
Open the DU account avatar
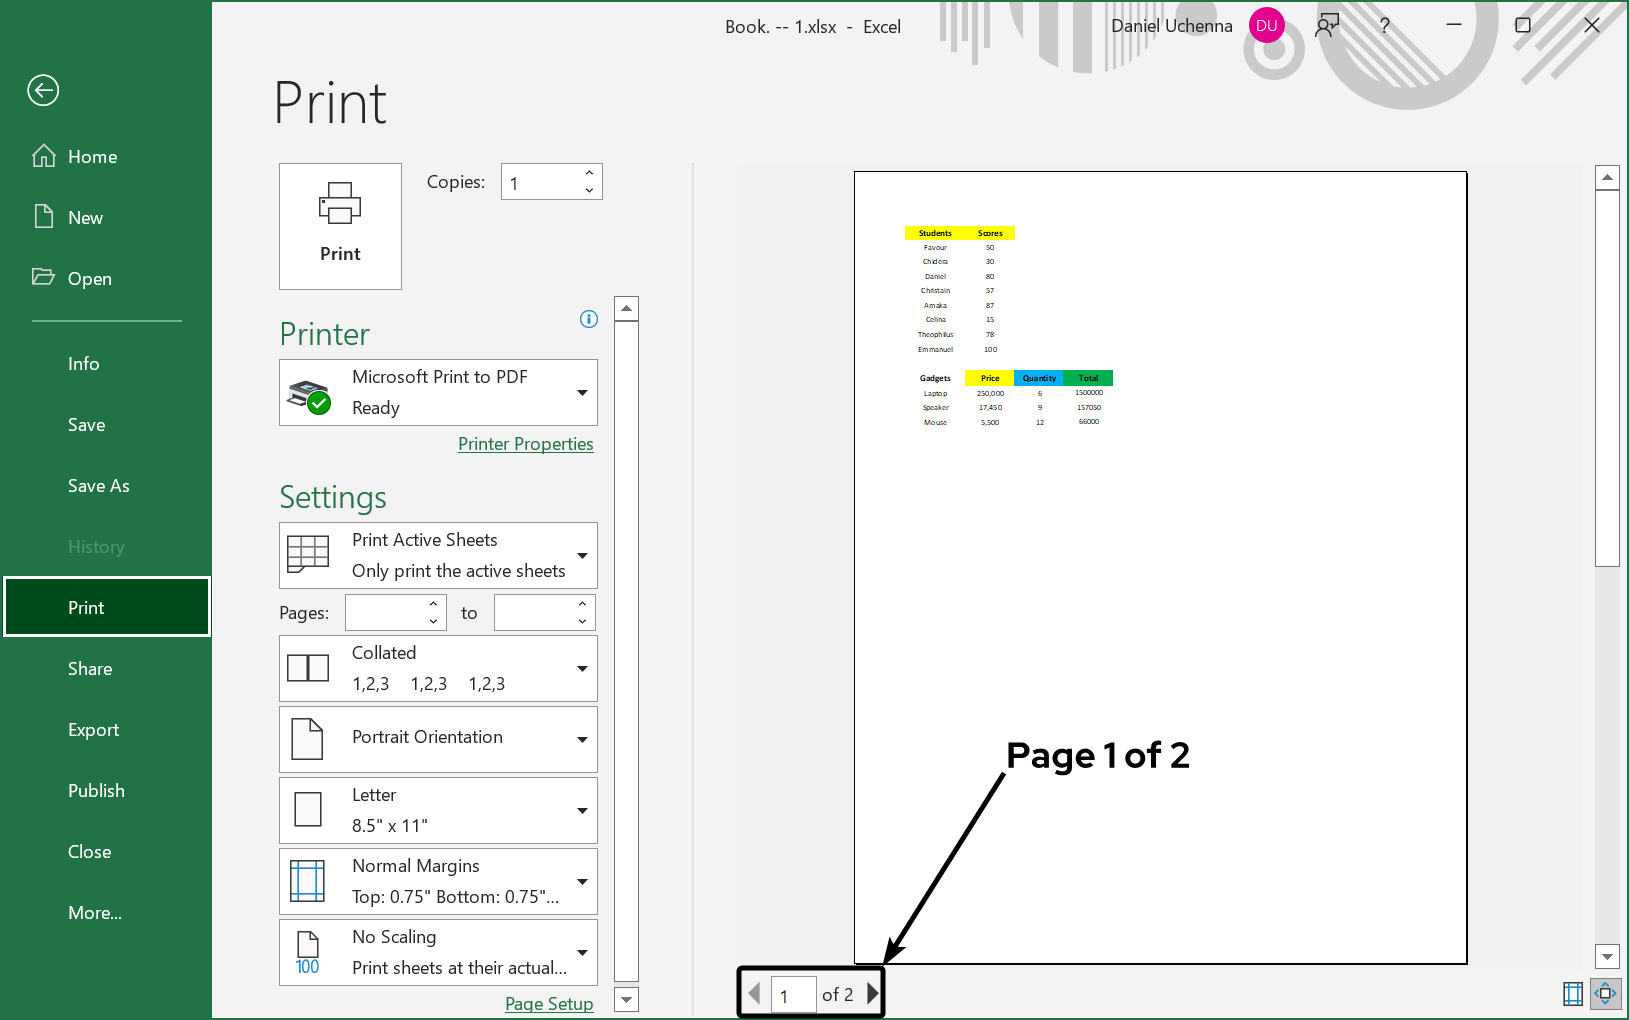point(1267,26)
